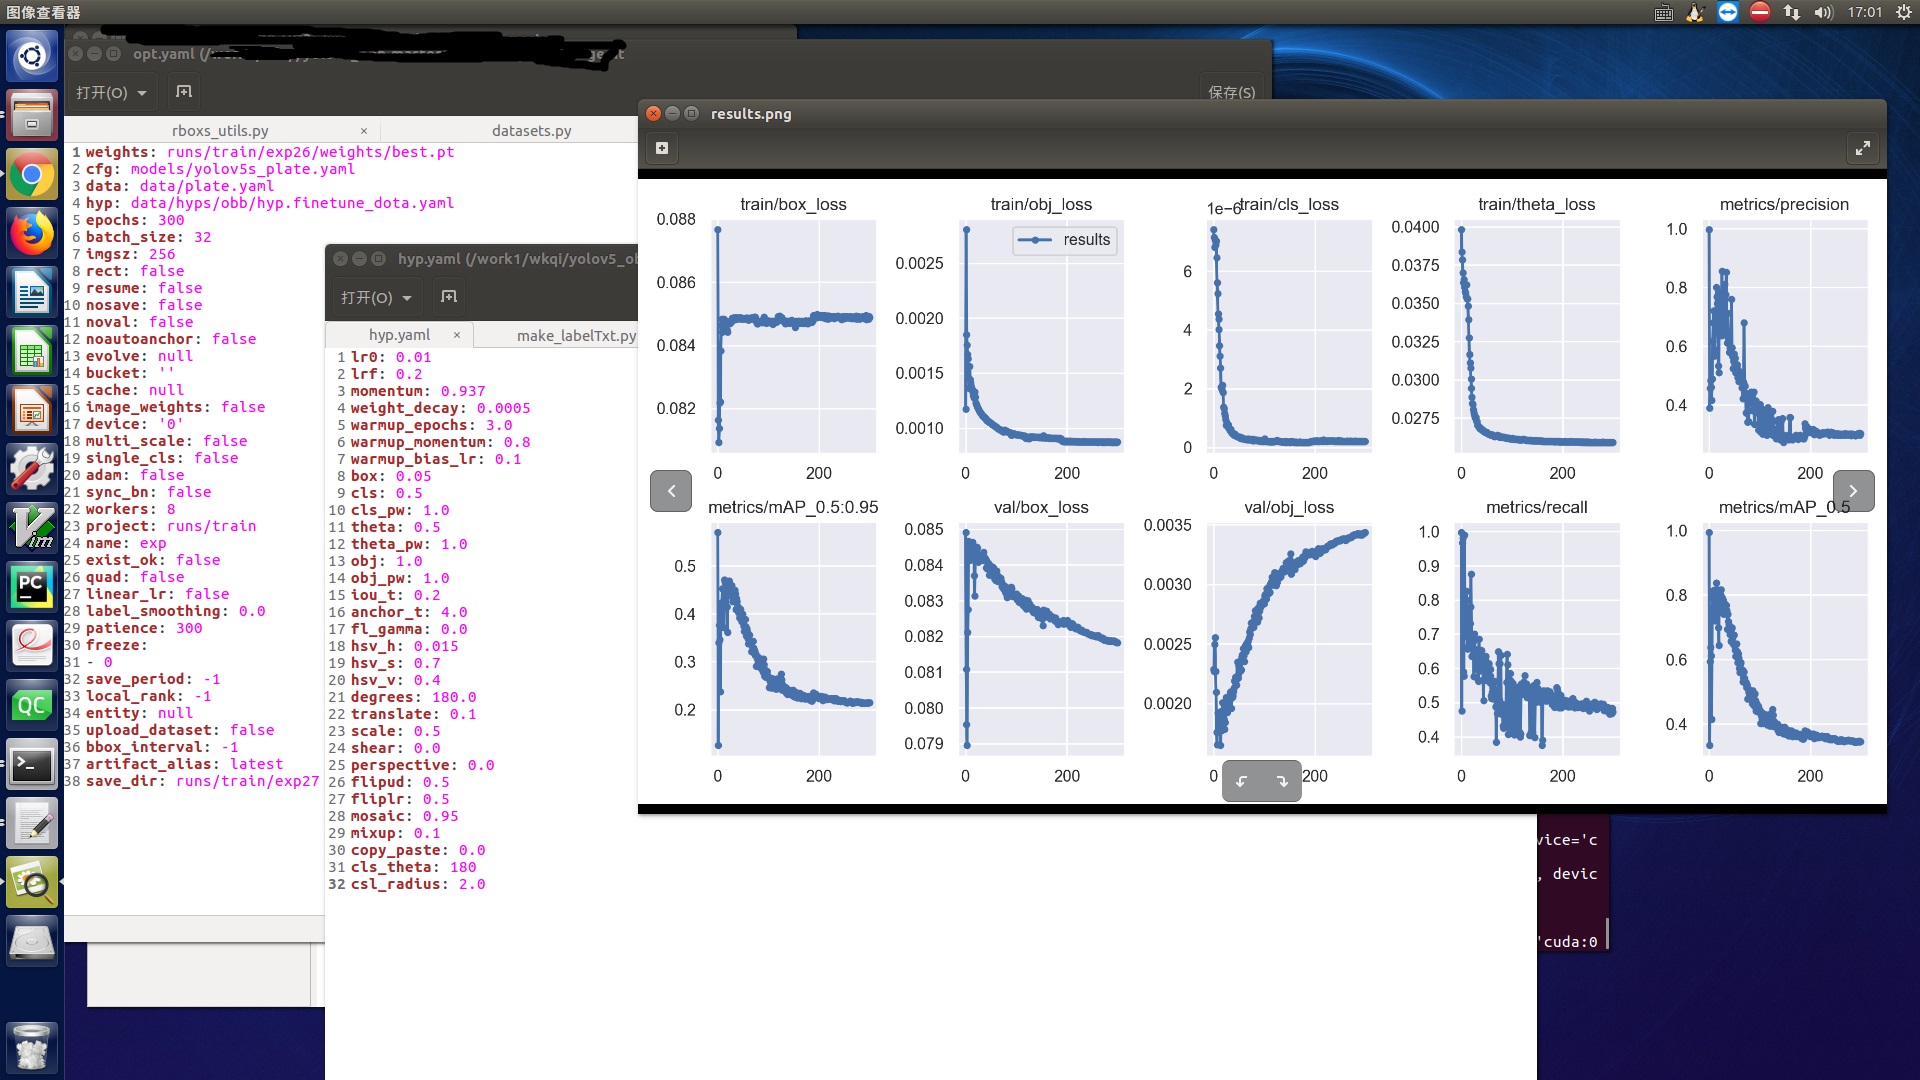Open the Terminal from the dock
1920x1080 pixels.
tap(32, 767)
